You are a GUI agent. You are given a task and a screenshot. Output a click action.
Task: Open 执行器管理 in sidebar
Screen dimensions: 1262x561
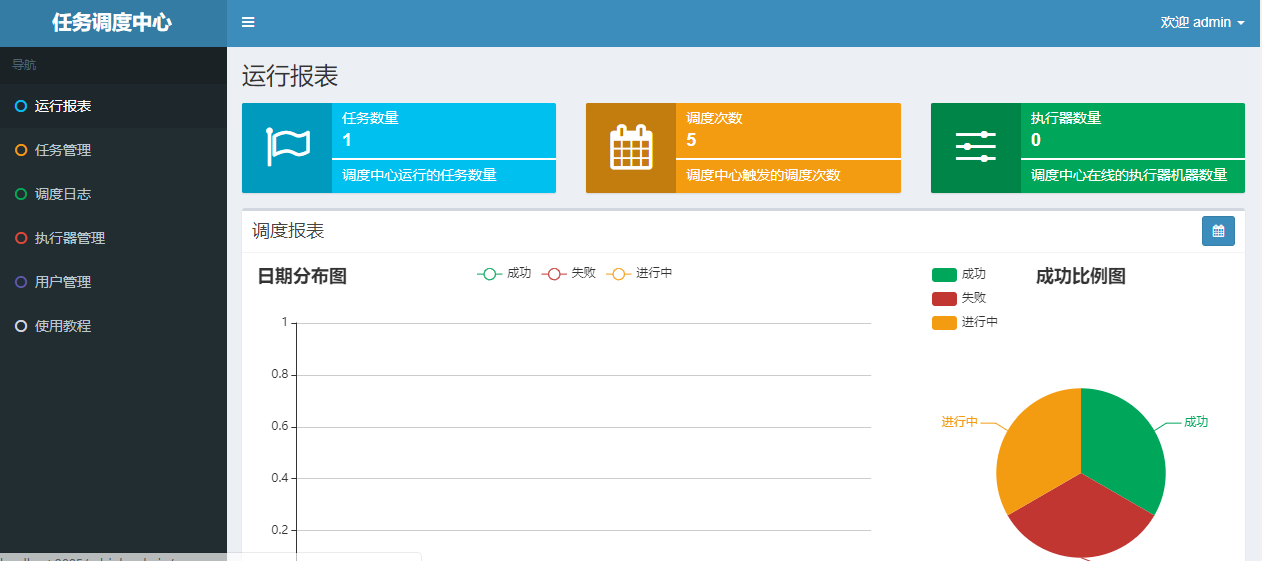(x=113, y=238)
